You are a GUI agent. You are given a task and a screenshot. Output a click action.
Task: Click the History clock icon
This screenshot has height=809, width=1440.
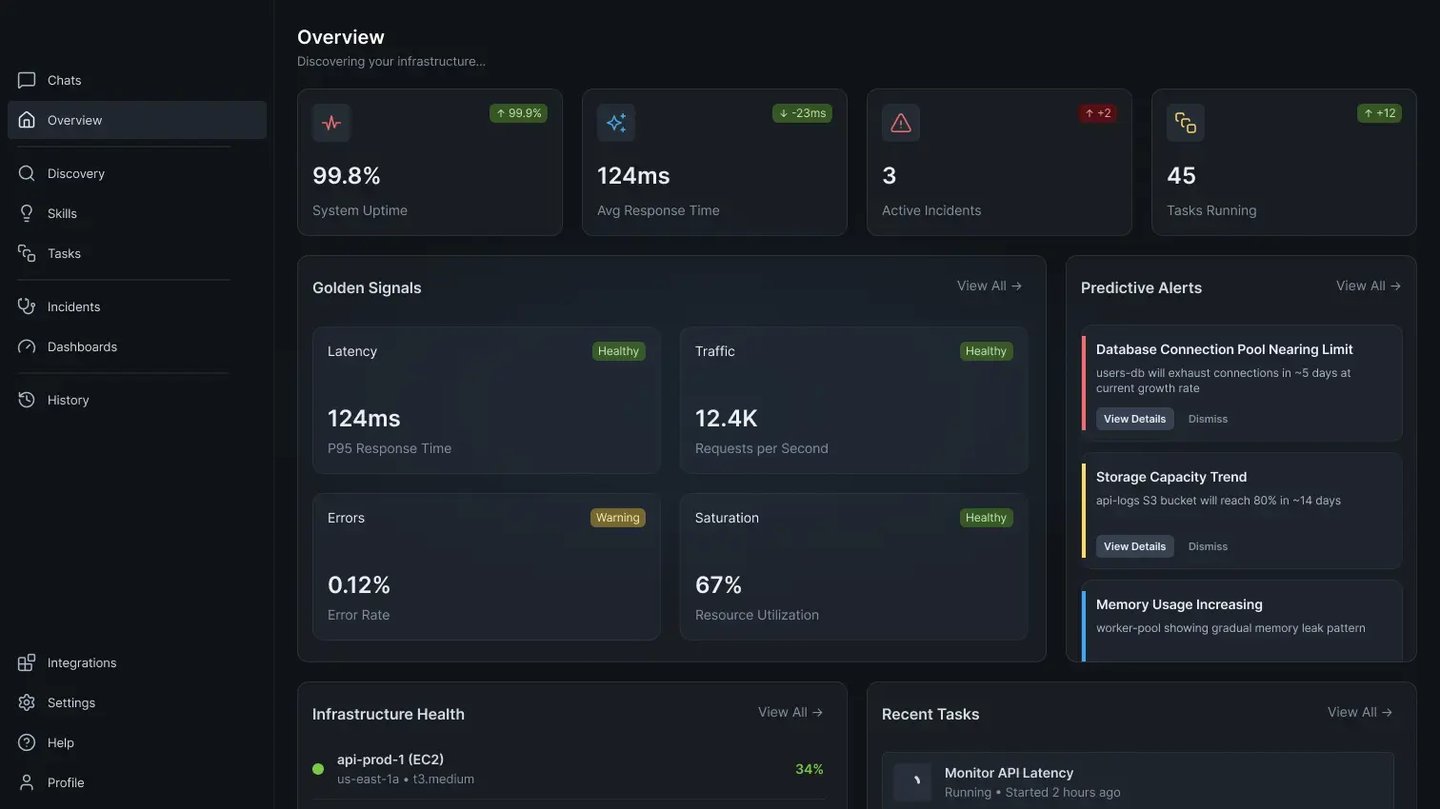pyautogui.click(x=27, y=400)
